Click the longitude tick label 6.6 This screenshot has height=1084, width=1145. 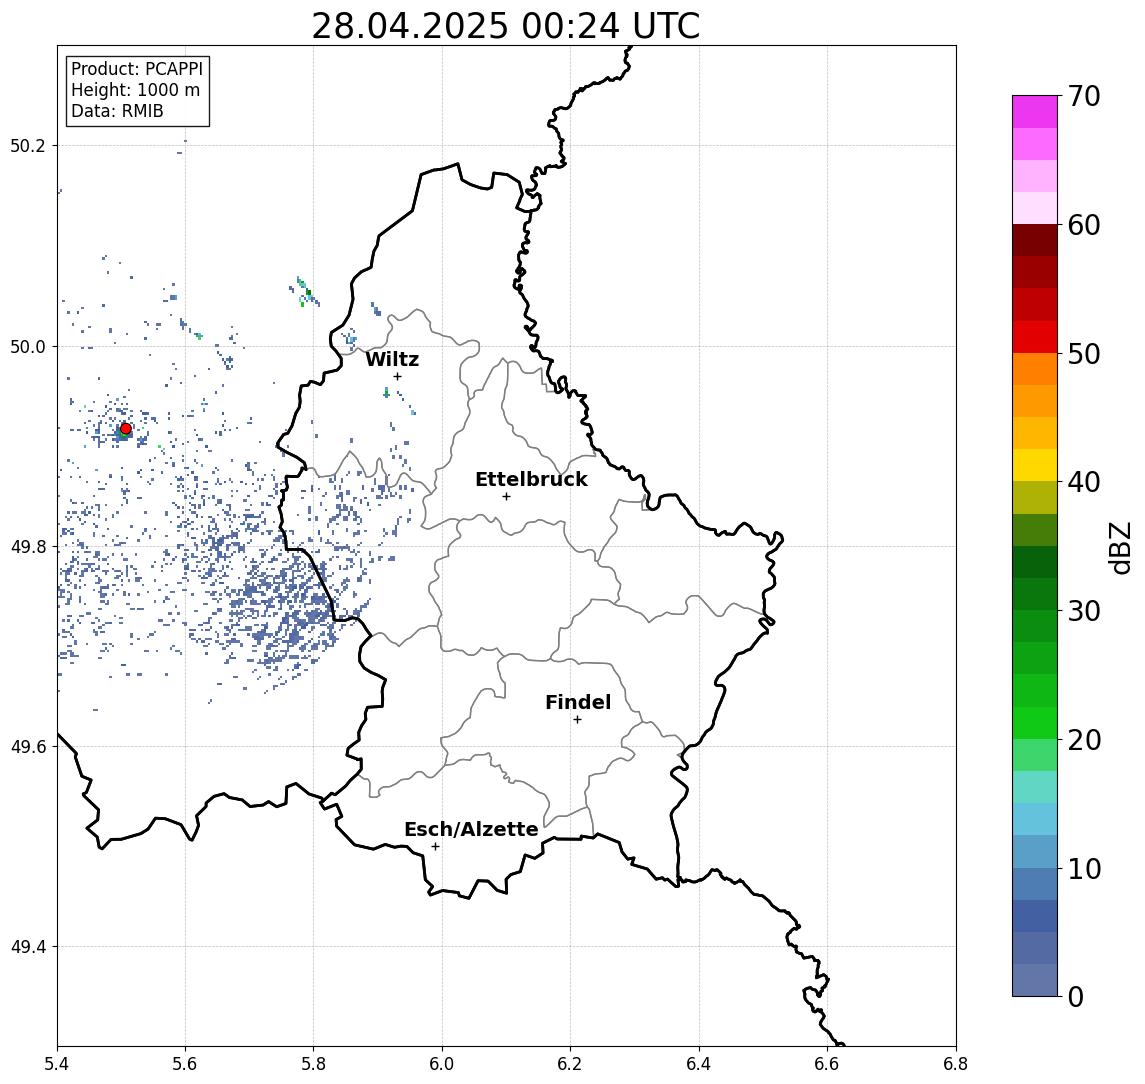coord(827,1064)
